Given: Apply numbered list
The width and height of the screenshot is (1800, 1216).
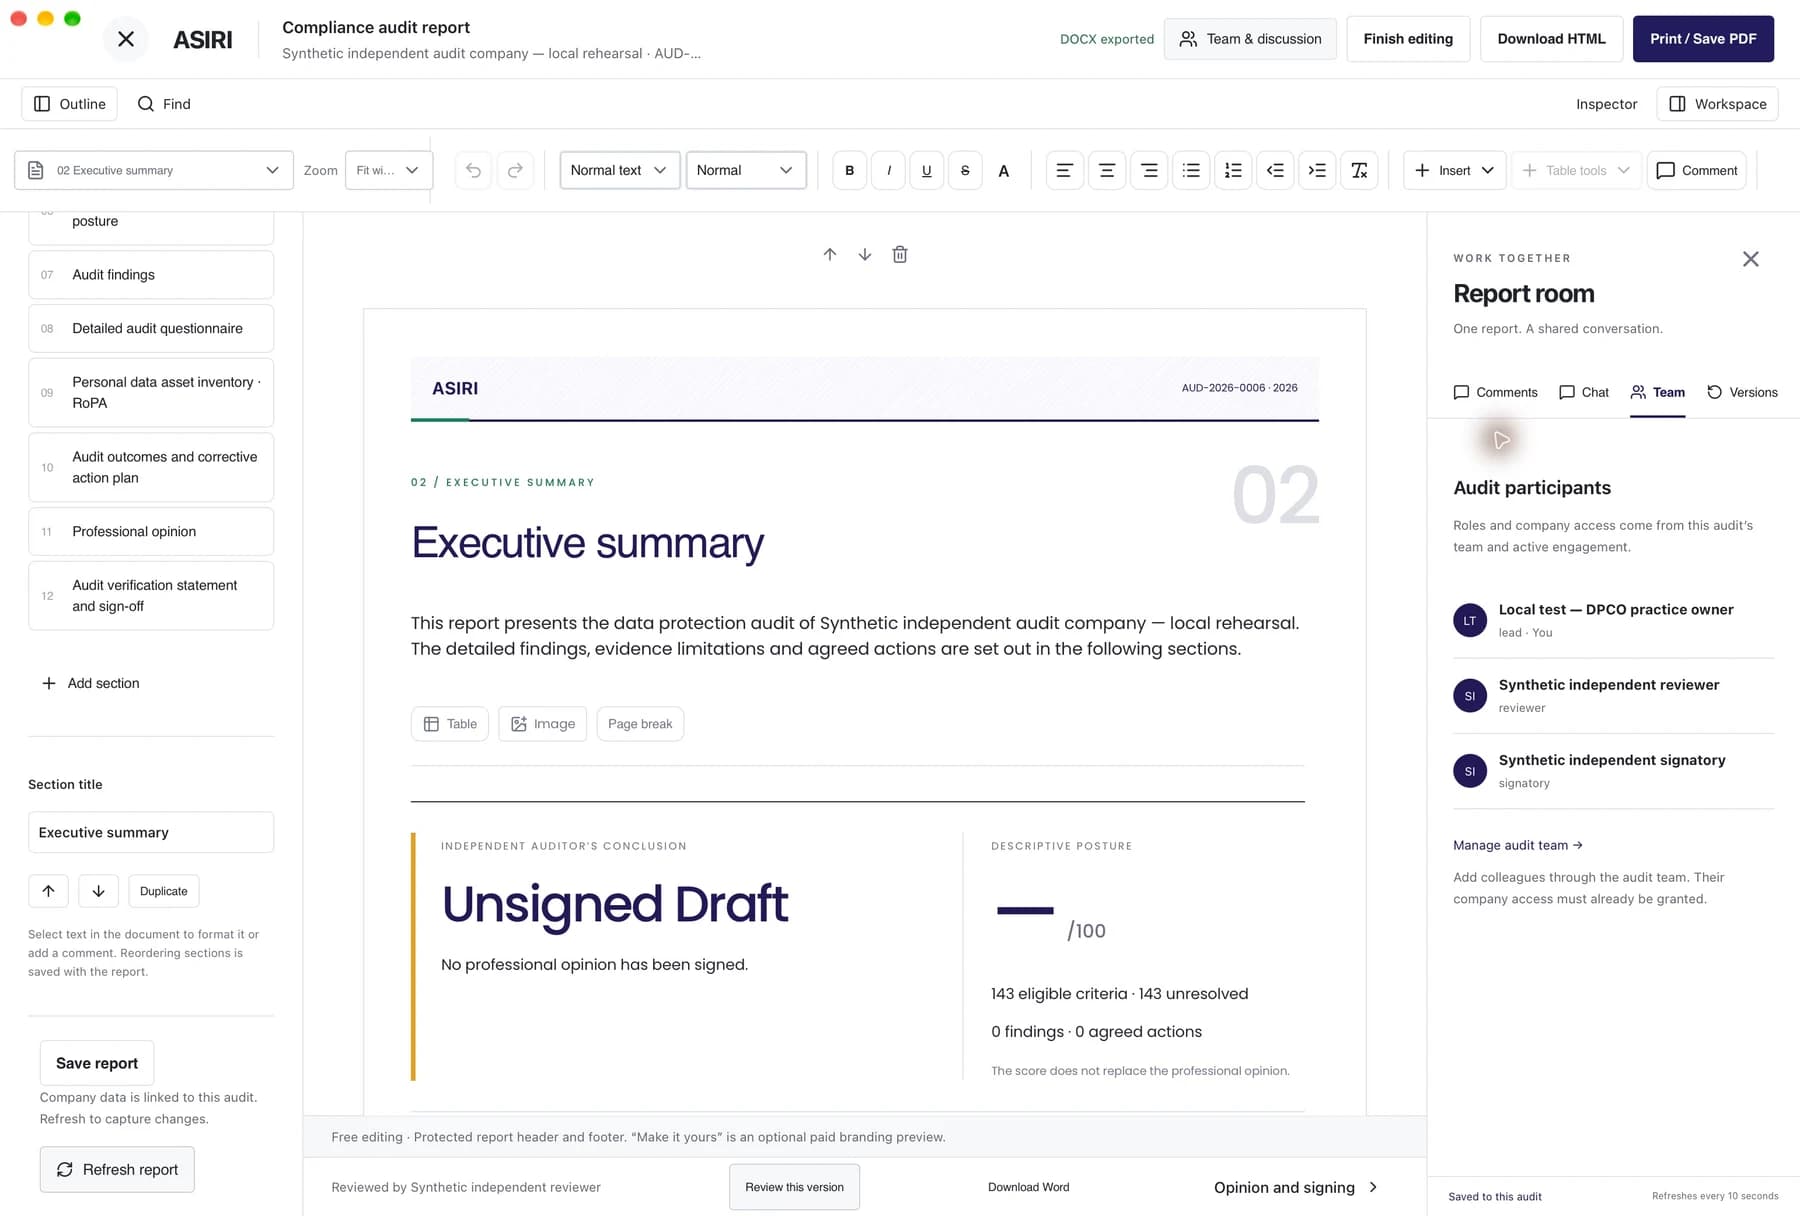Looking at the screenshot, I should tap(1233, 170).
